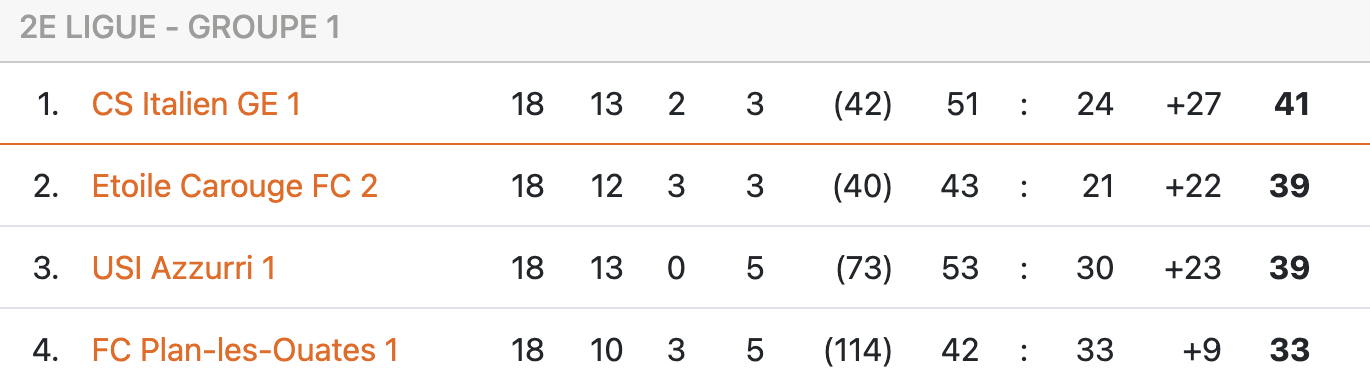The height and width of the screenshot is (388, 1370).
Task: Click rank number 2 in the standings
Action: click(x=46, y=186)
